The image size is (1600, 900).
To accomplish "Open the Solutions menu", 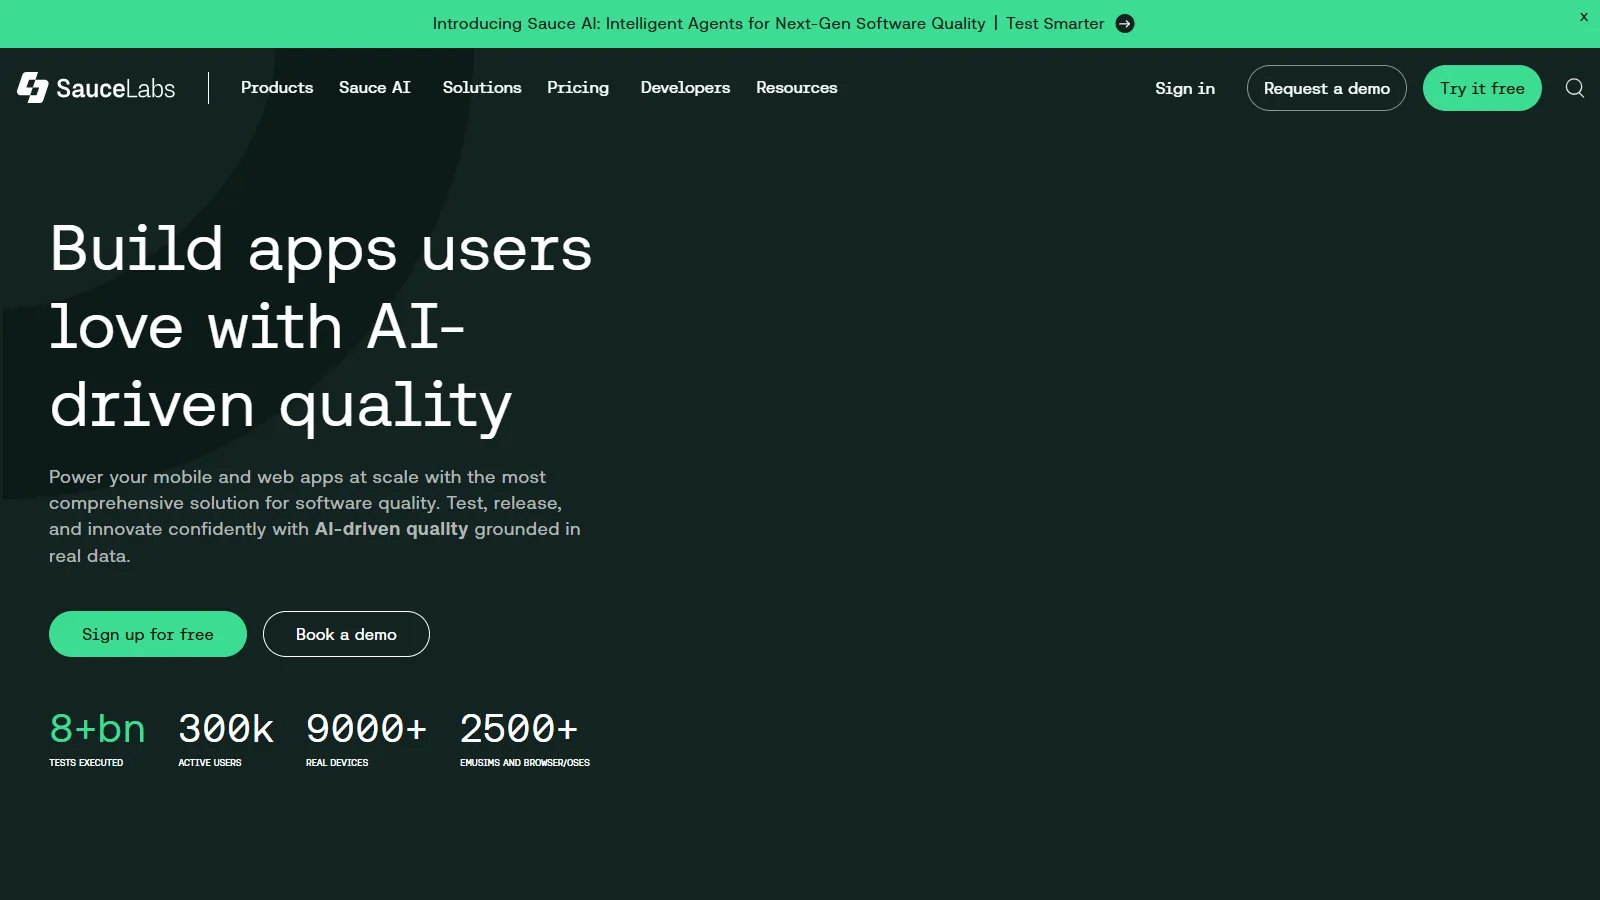I will (x=481, y=88).
